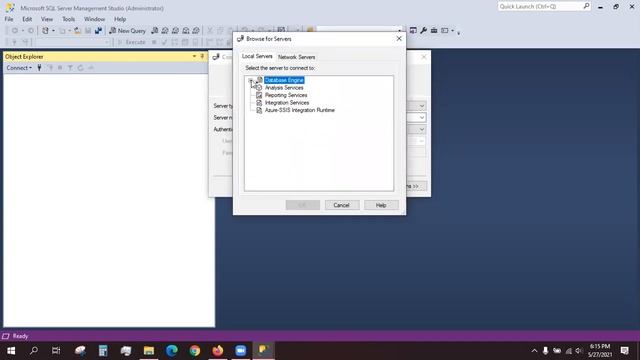Click the Toolbox icon in the toolbar

pyautogui.click(x=434, y=31)
